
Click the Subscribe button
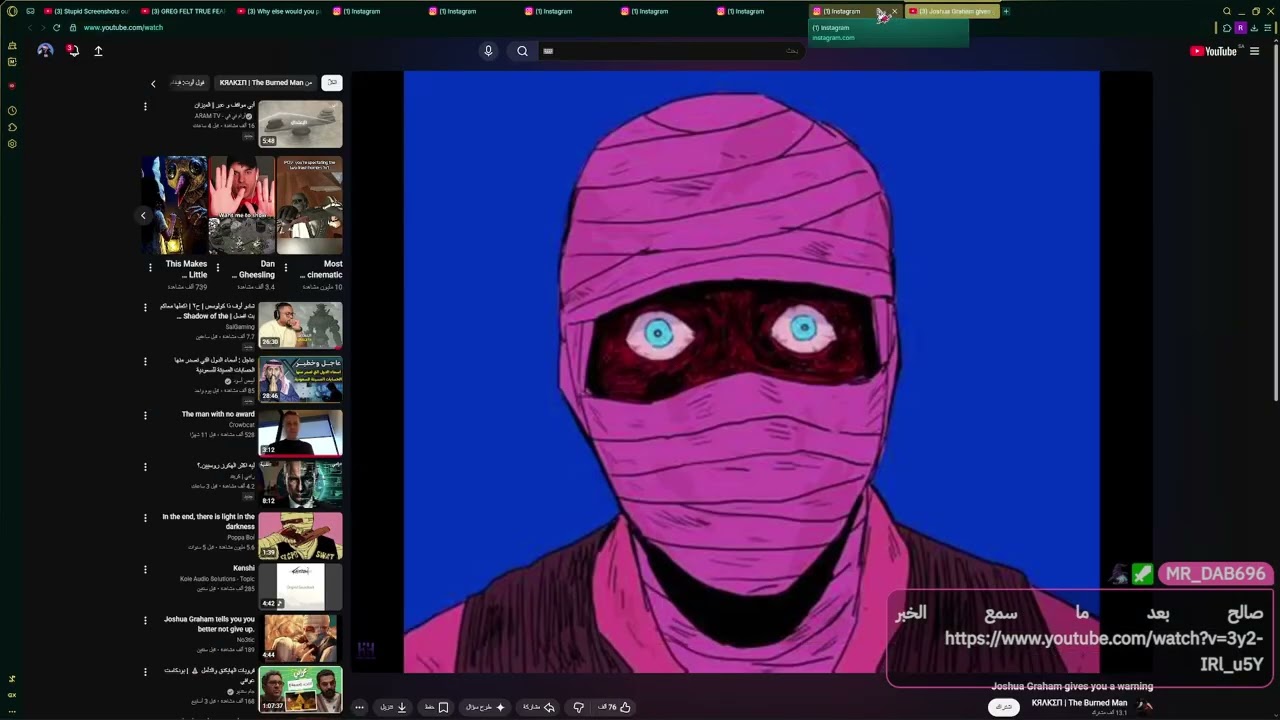click(x=1003, y=707)
